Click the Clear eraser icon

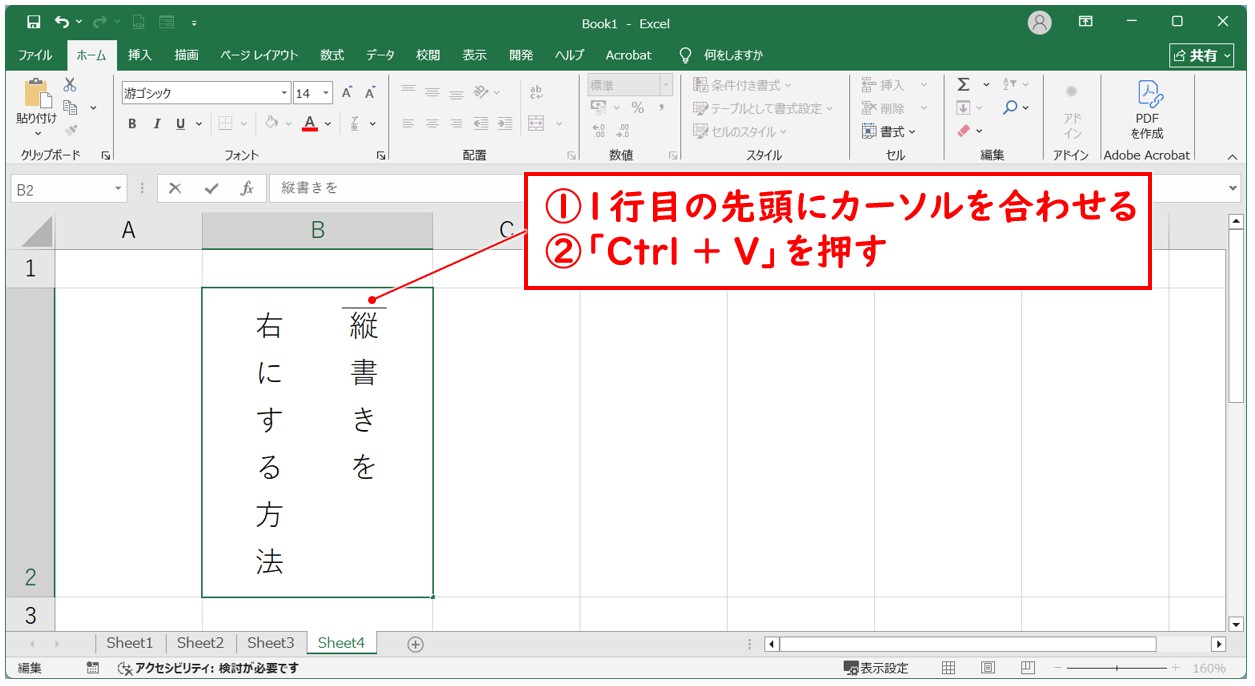(x=963, y=131)
